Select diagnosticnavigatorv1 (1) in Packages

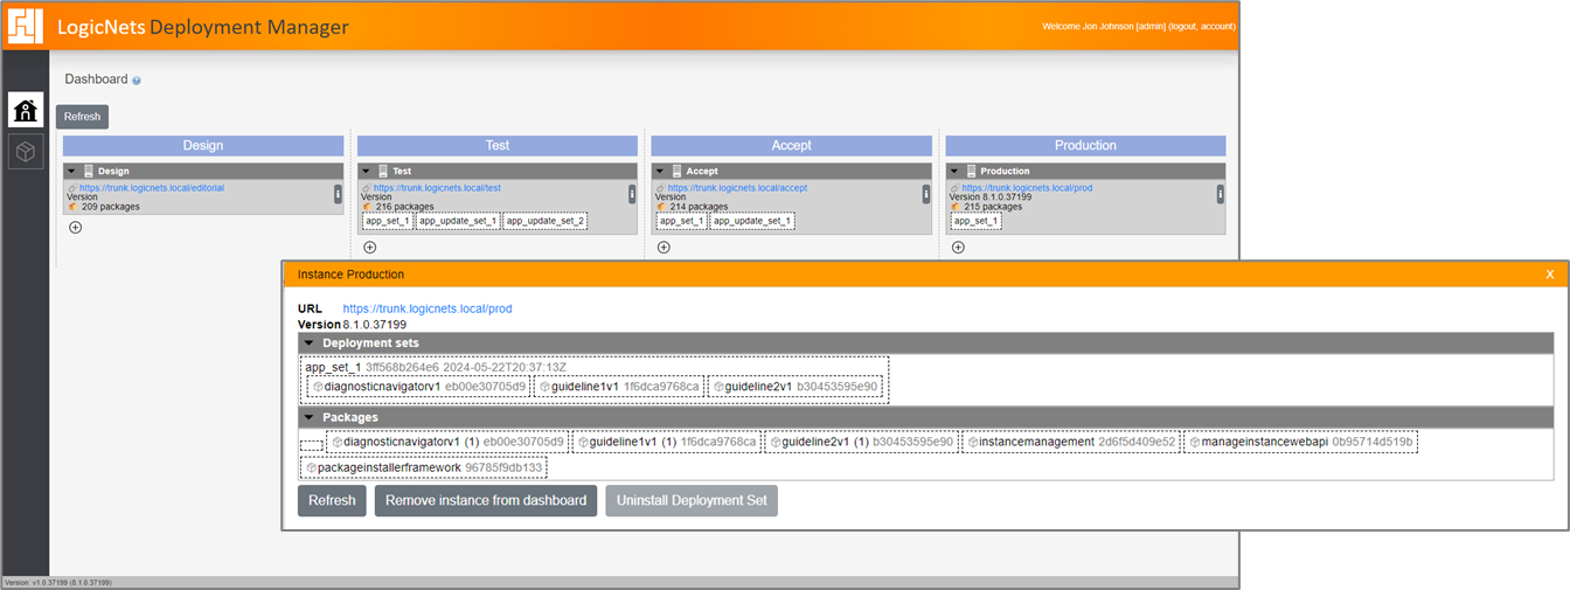pyautogui.click(x=447, y=442)
